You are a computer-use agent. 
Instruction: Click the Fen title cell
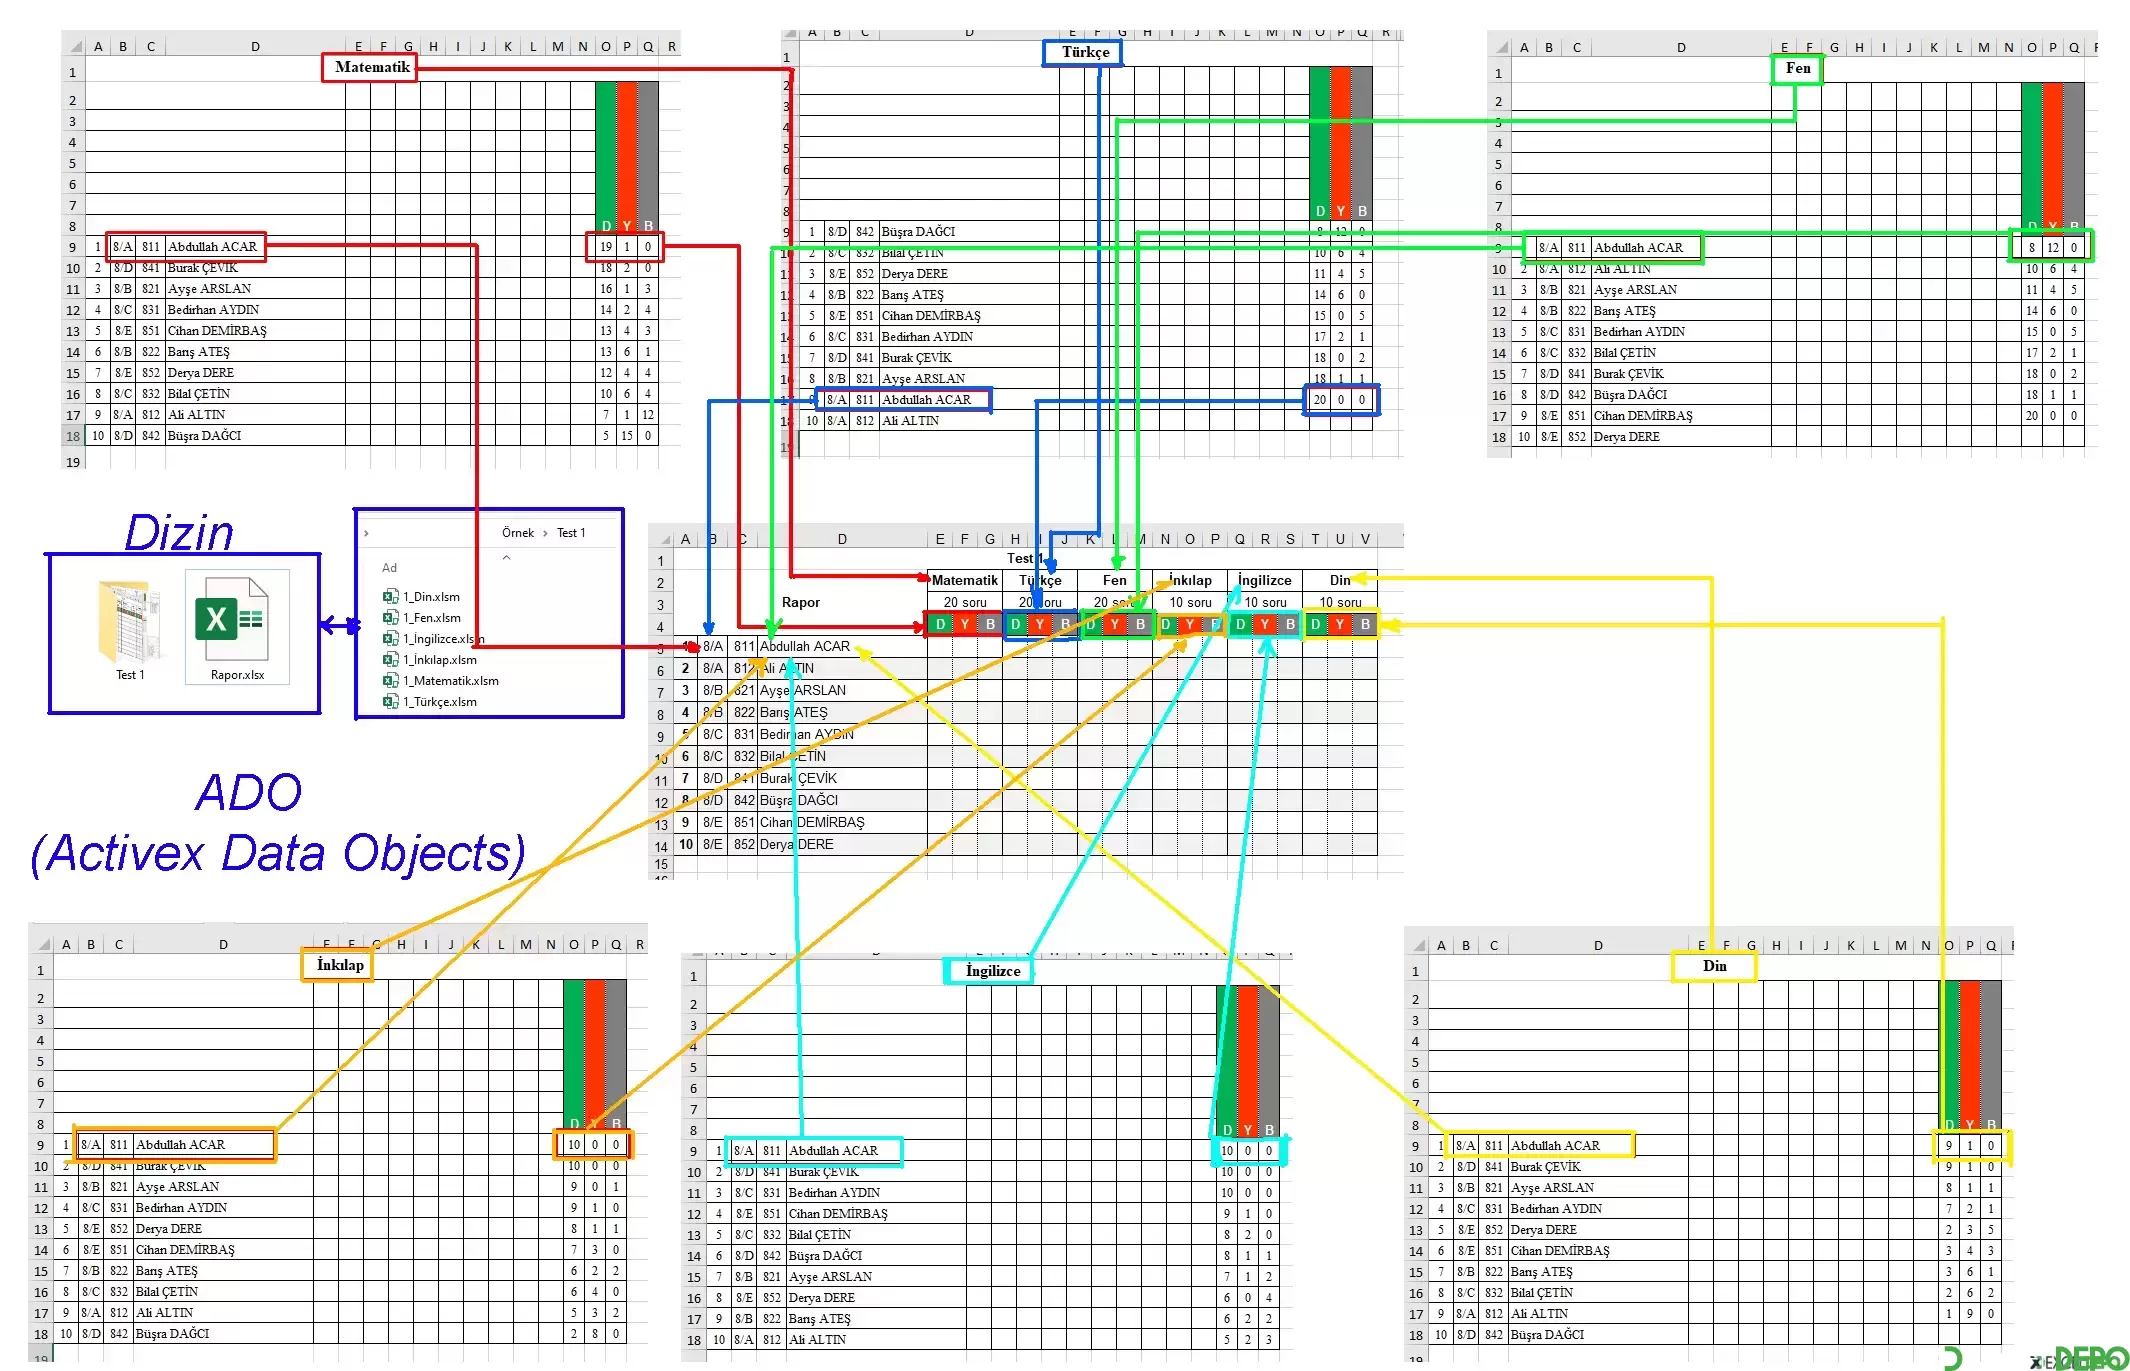1797,68
